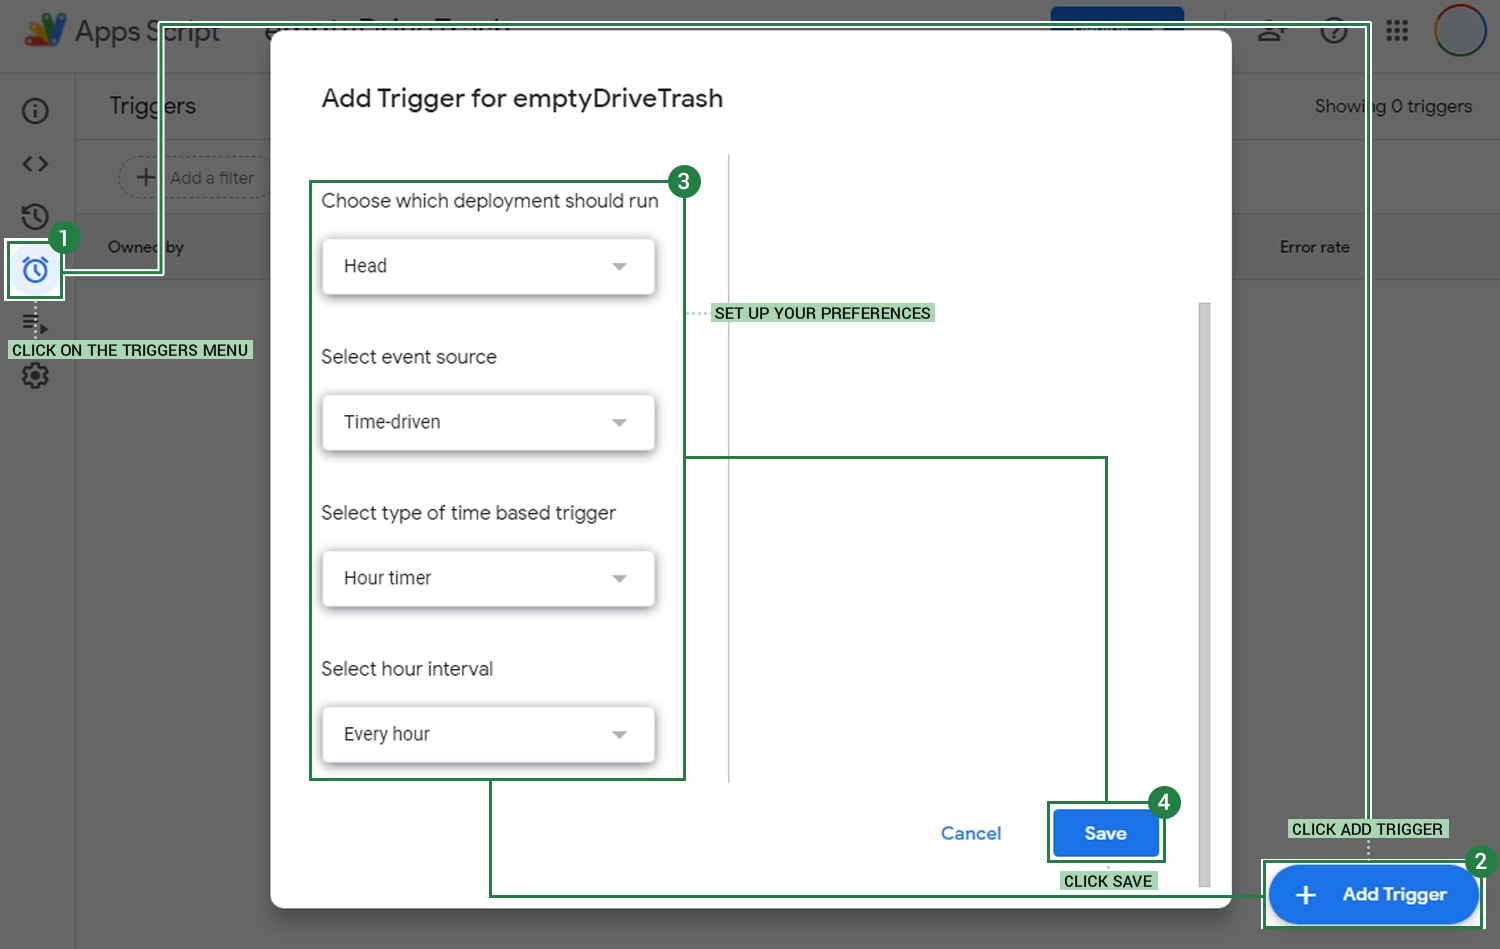The height and width of the screenshot is (949, 1500).
Task: Open Project Settings with the gear icon
Action: tap(35, 376)
